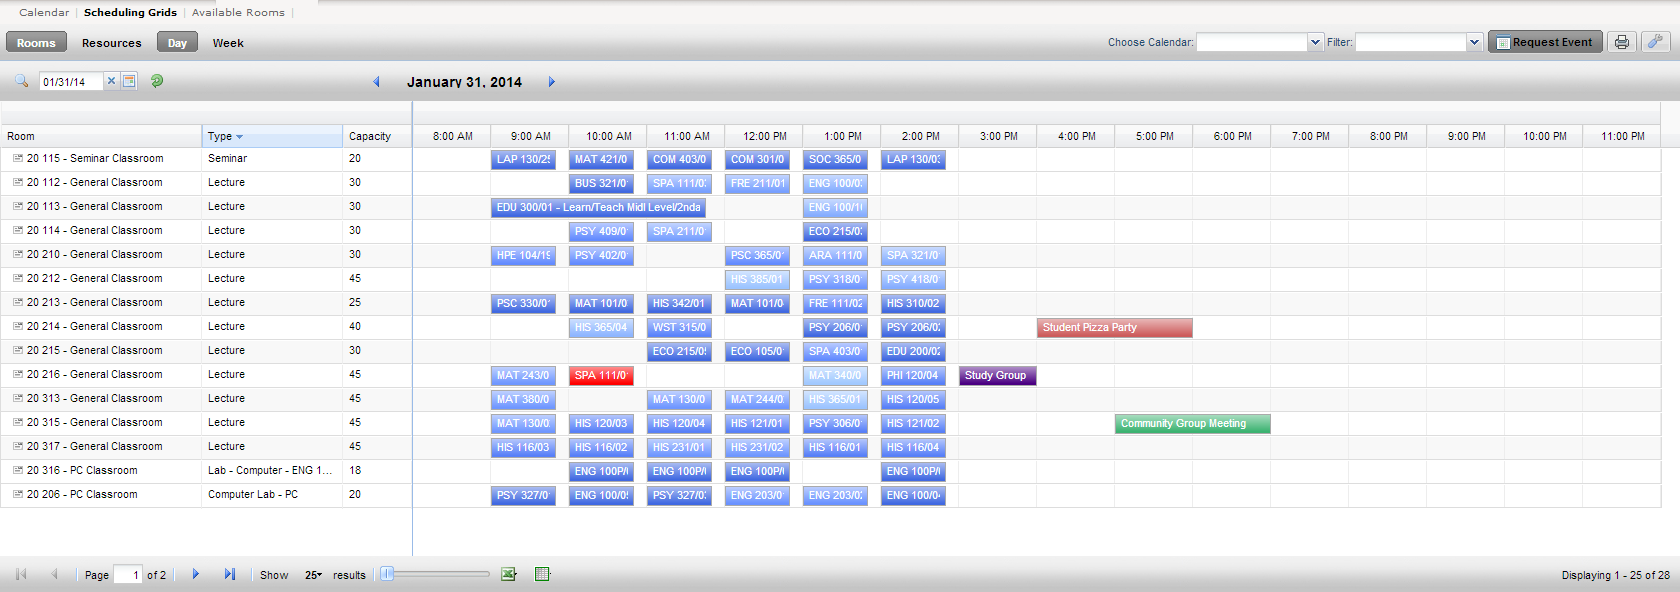Switch to Week view
Screen dimensions: 1680x592
tap(228, 43)
